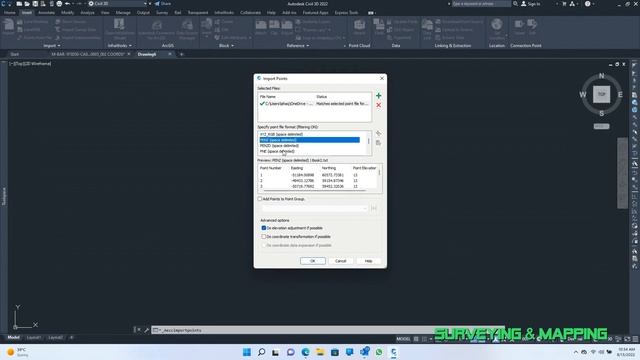640x360 pixels.
Task: Click the Windows Start button
Action: pos(247,352)
